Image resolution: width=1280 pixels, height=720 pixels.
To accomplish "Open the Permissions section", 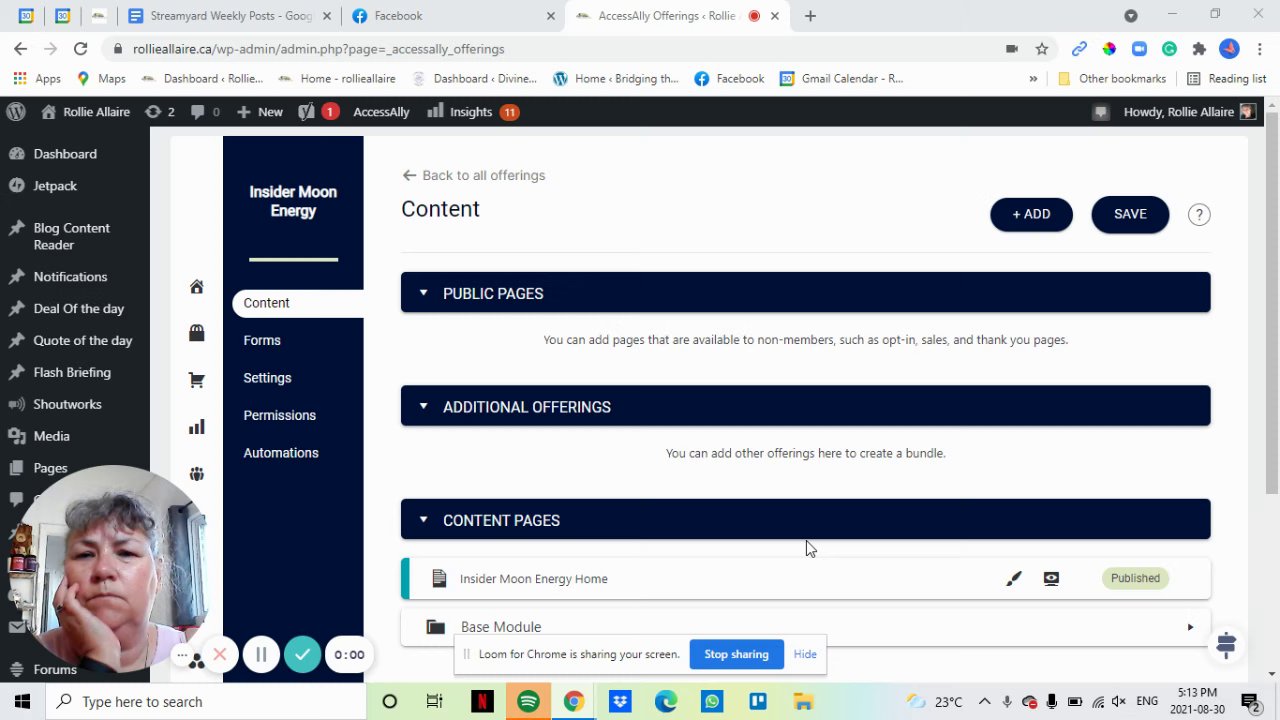I will coord(279,415).
